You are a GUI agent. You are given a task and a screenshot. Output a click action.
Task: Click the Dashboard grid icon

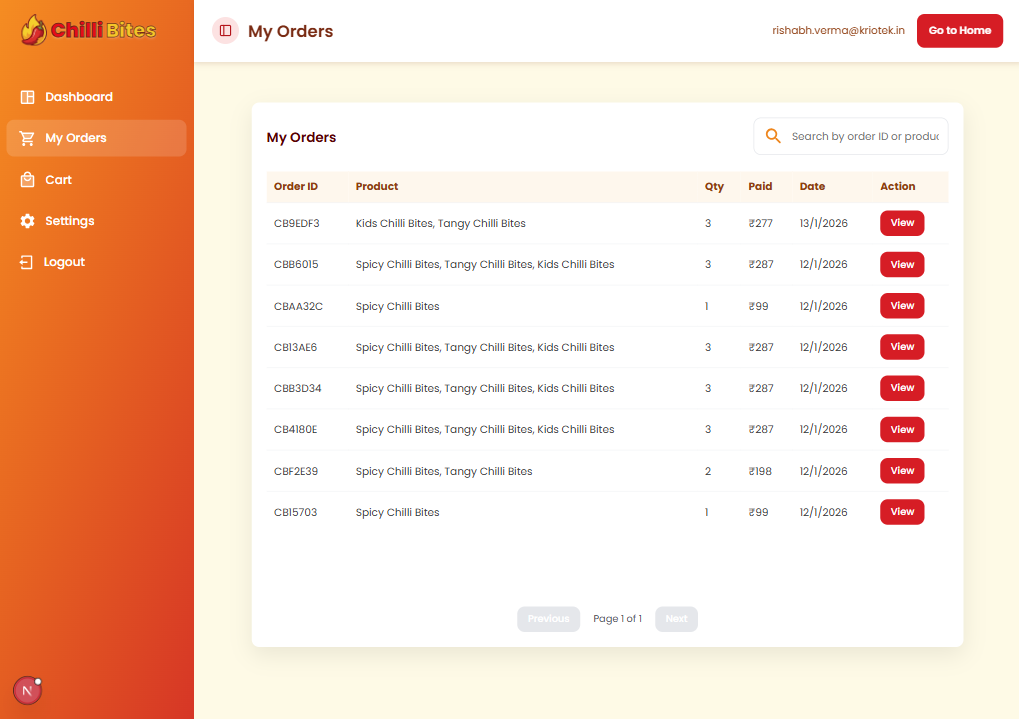pyautogui.click(x=27, y=97)
